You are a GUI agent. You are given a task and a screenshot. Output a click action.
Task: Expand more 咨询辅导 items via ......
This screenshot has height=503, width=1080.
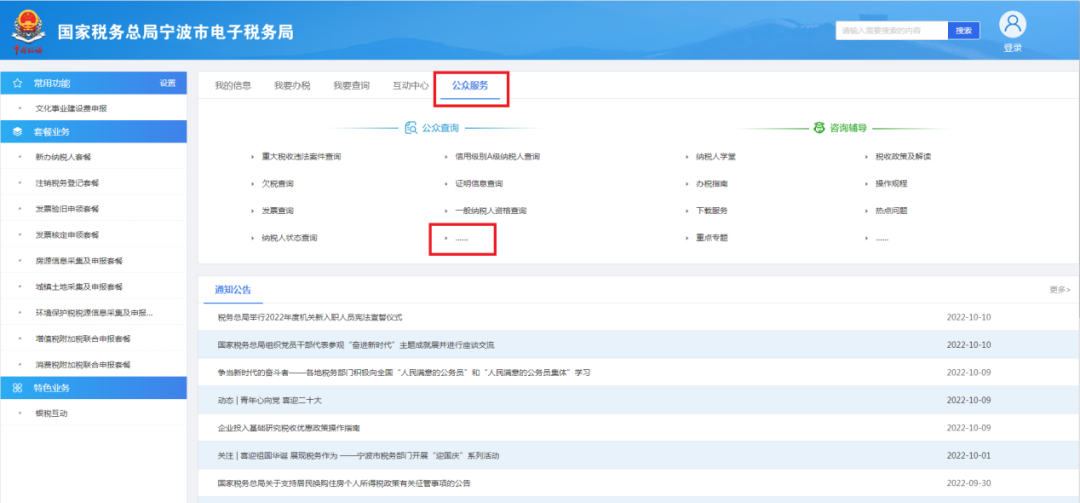click(881, 238)
